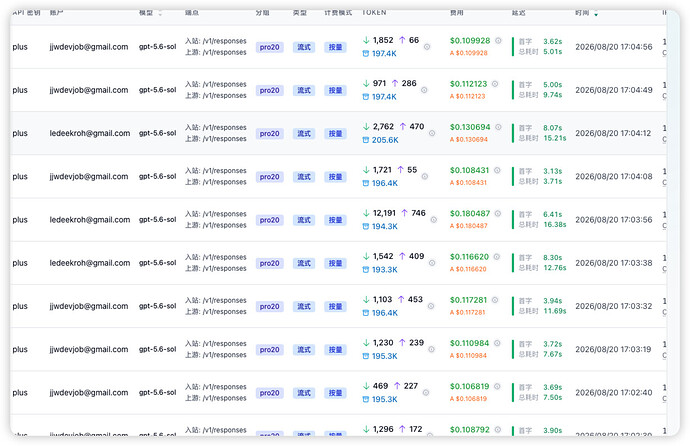Viewport: 690px width, 446px height.
Task: Click the orange A $0.130694 amount
Action: coord(469,139)
